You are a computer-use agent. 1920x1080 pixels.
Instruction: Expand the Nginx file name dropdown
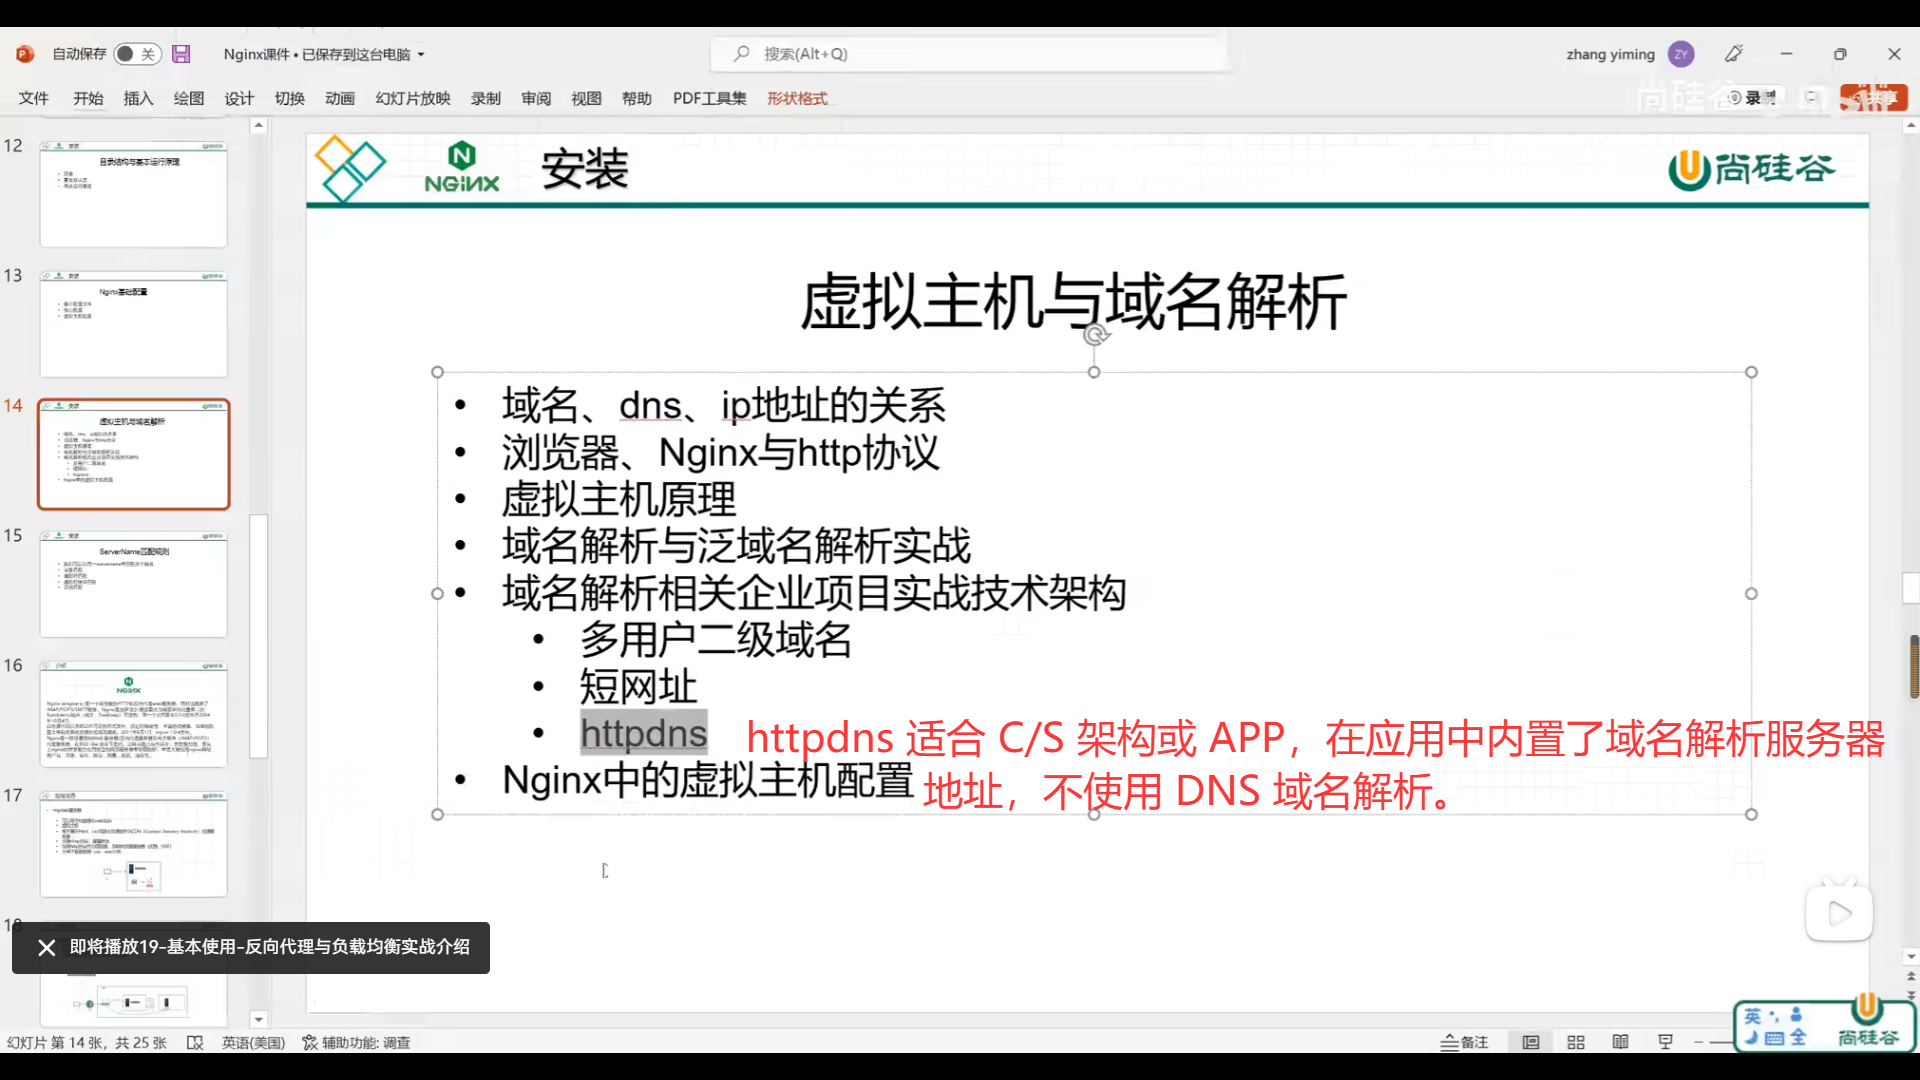(421, 55)
